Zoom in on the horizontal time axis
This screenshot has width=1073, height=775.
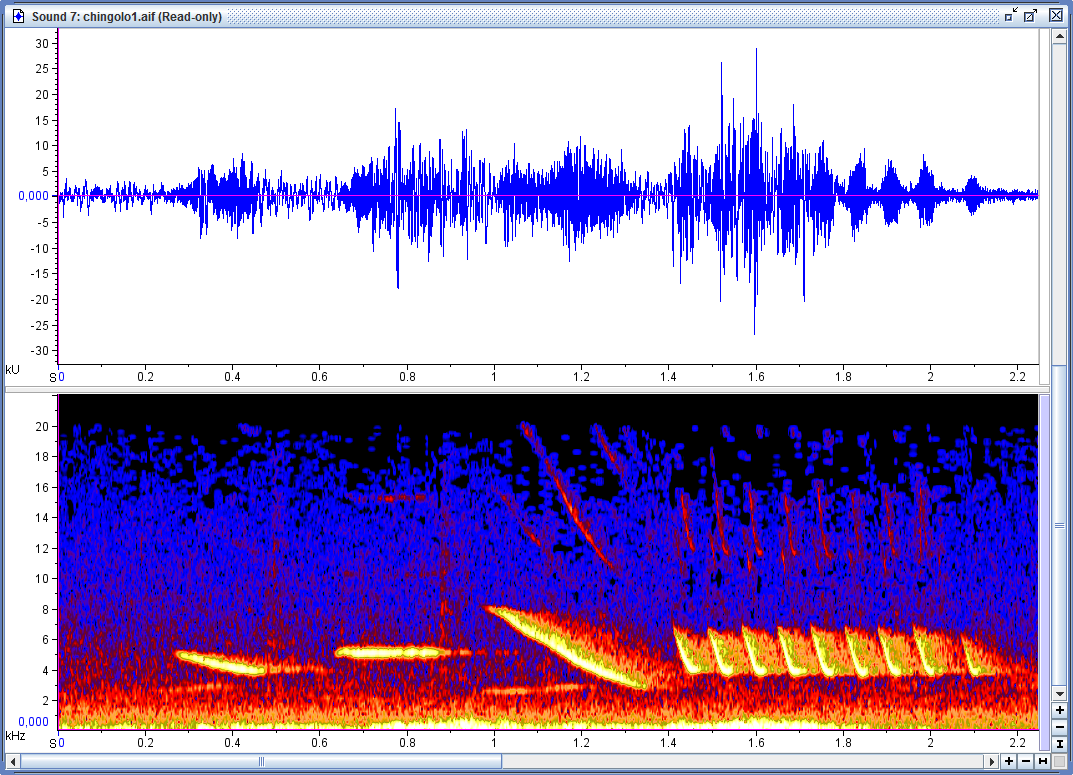(x=1009, y=762)
